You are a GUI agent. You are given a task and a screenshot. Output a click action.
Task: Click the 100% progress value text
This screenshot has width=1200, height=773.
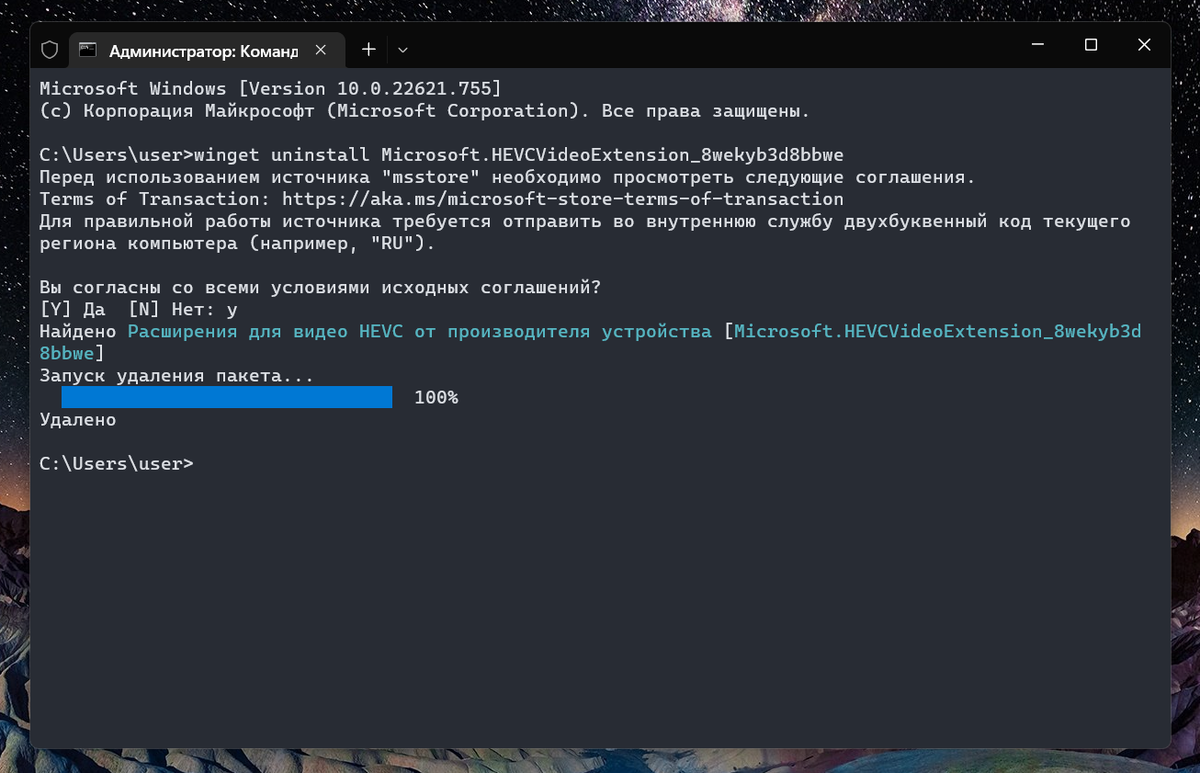pos(436,397)
